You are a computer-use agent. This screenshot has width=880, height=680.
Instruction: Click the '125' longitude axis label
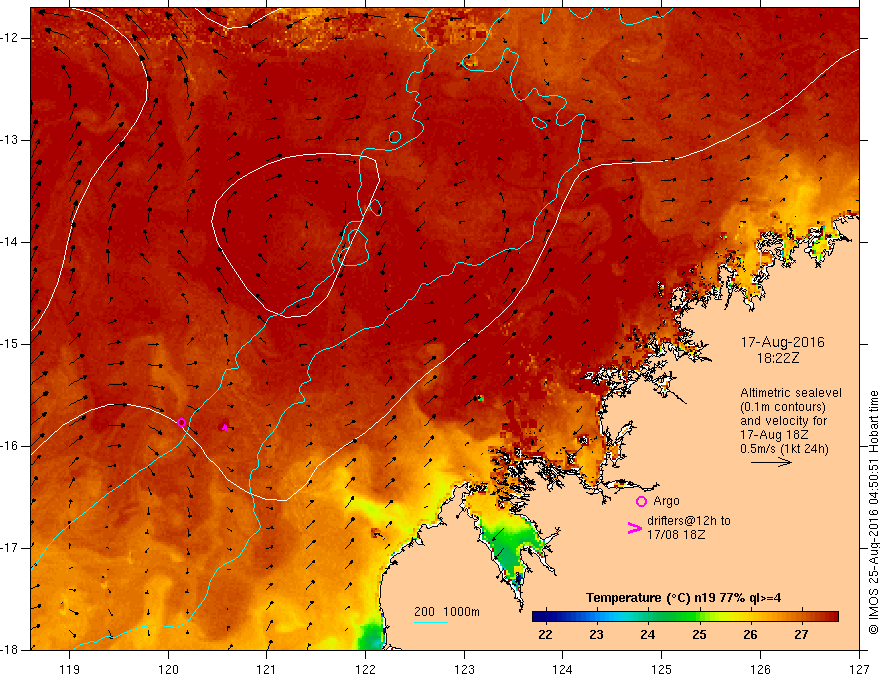[x=662, y=669]
